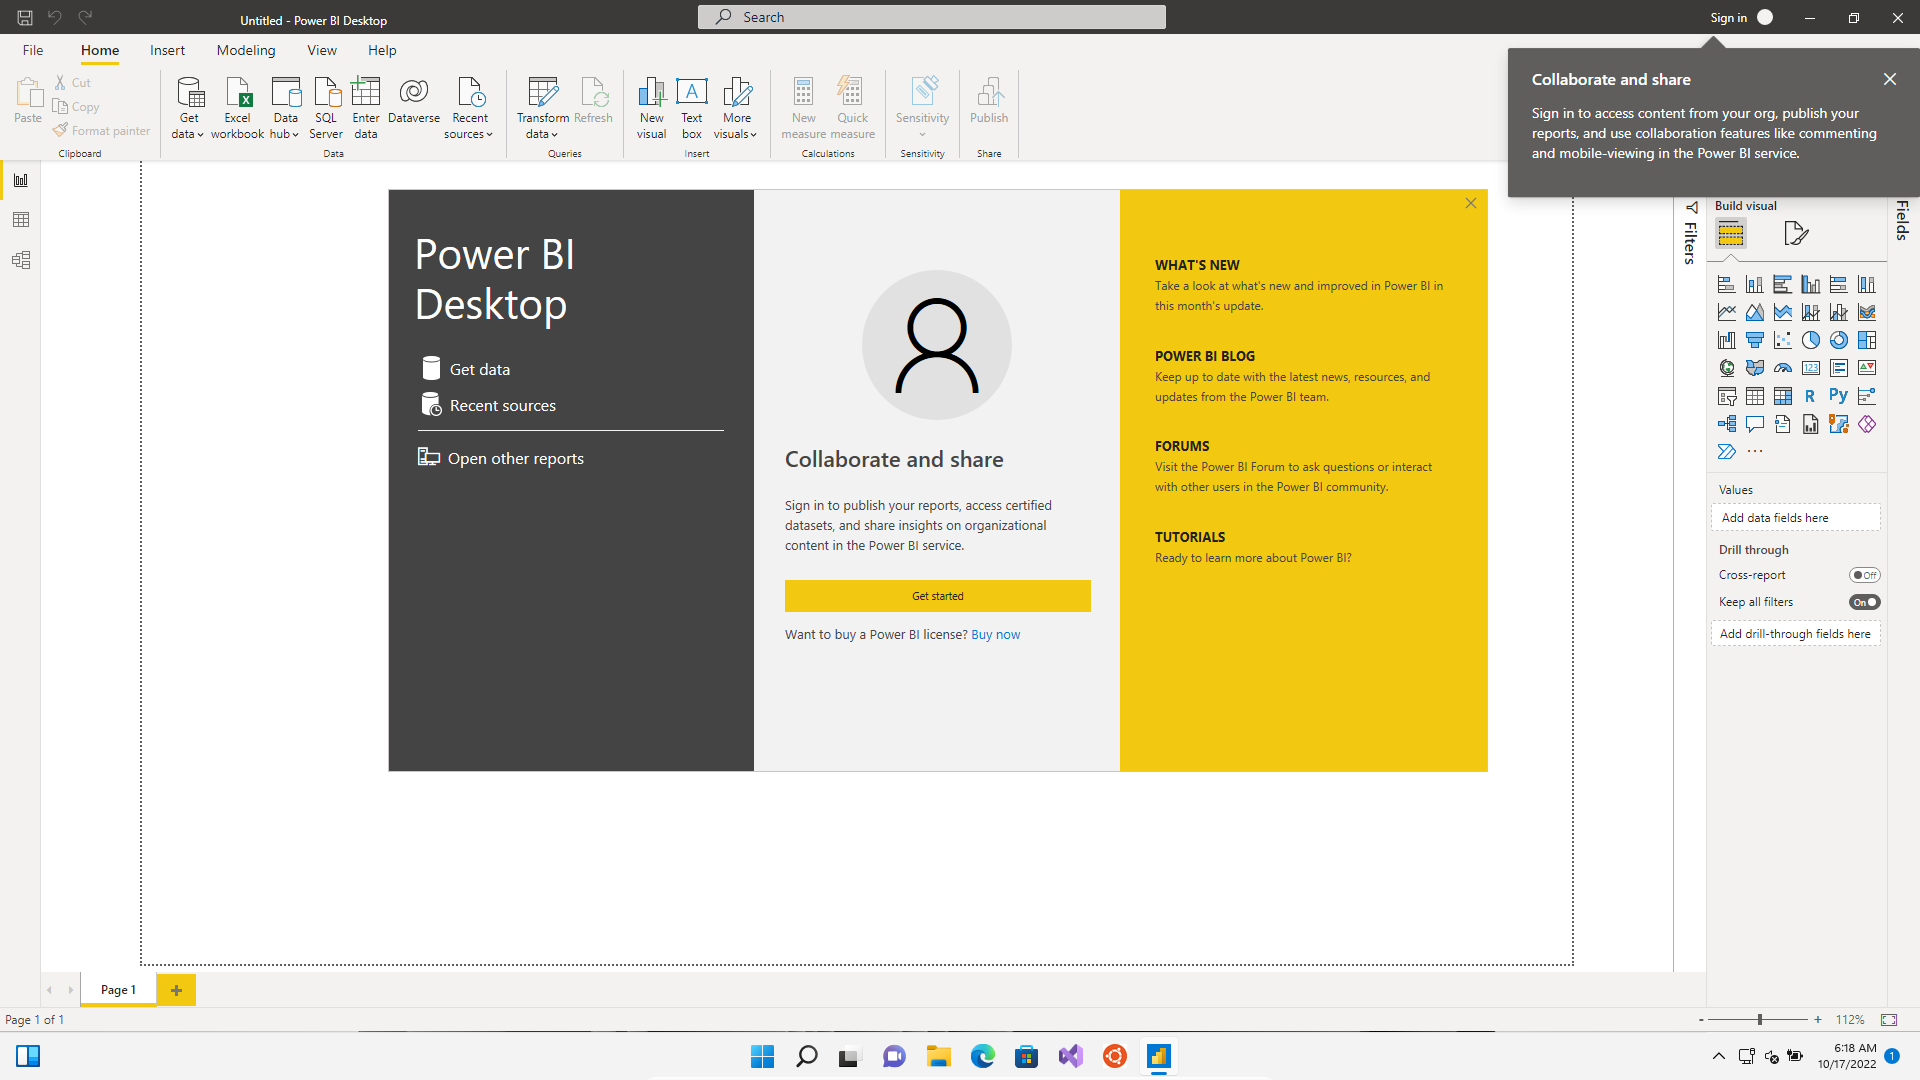The width and height of the screenshot is (1920, 1080).
Task: Select the Map visual icon
Action: (x=1725, y=368)
